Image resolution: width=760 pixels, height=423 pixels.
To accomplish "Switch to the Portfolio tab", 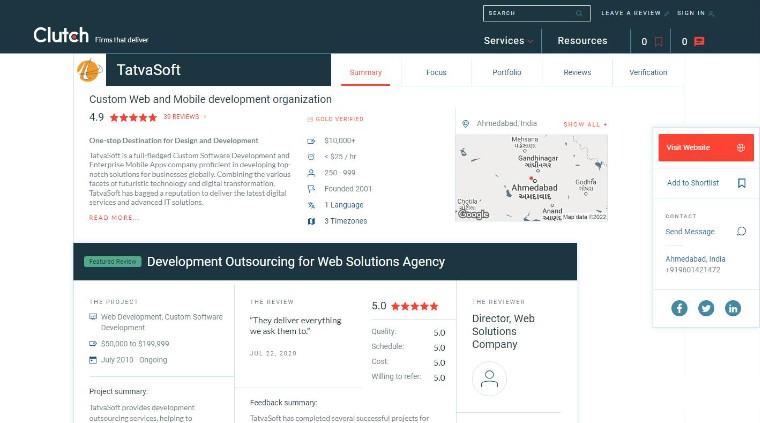I will (507, 72).
